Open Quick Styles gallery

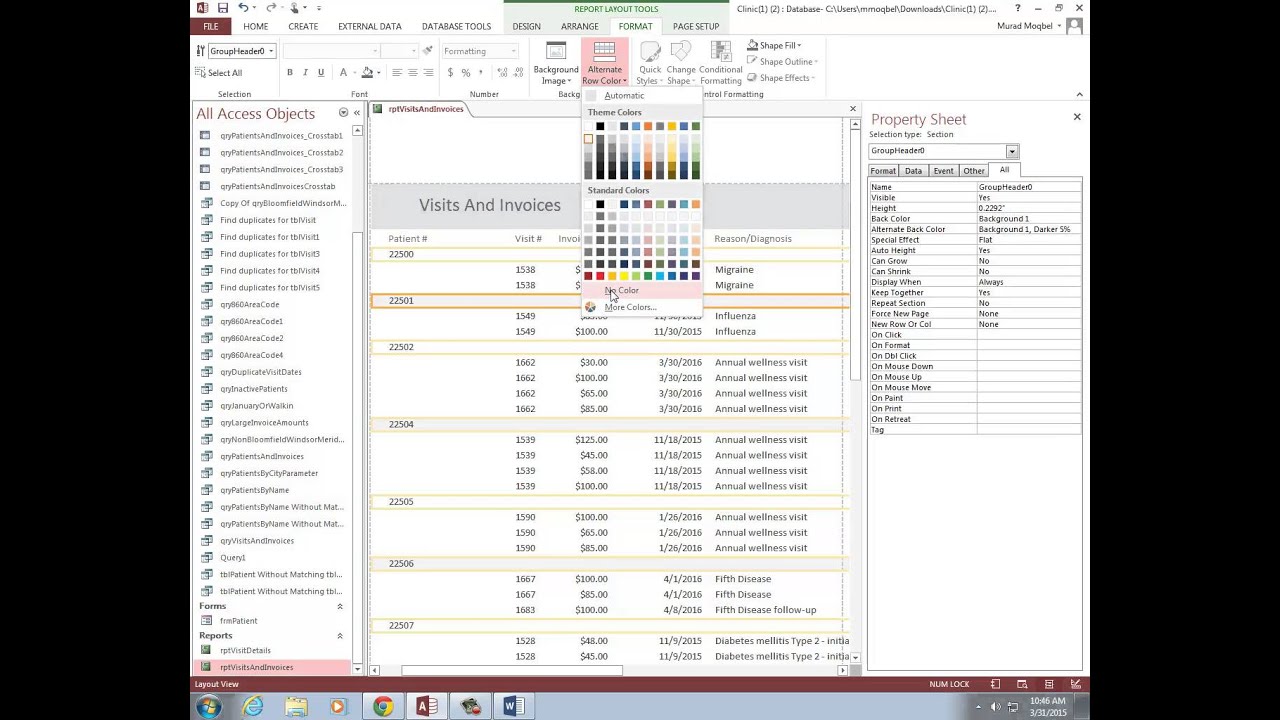[x=650, y=63]
